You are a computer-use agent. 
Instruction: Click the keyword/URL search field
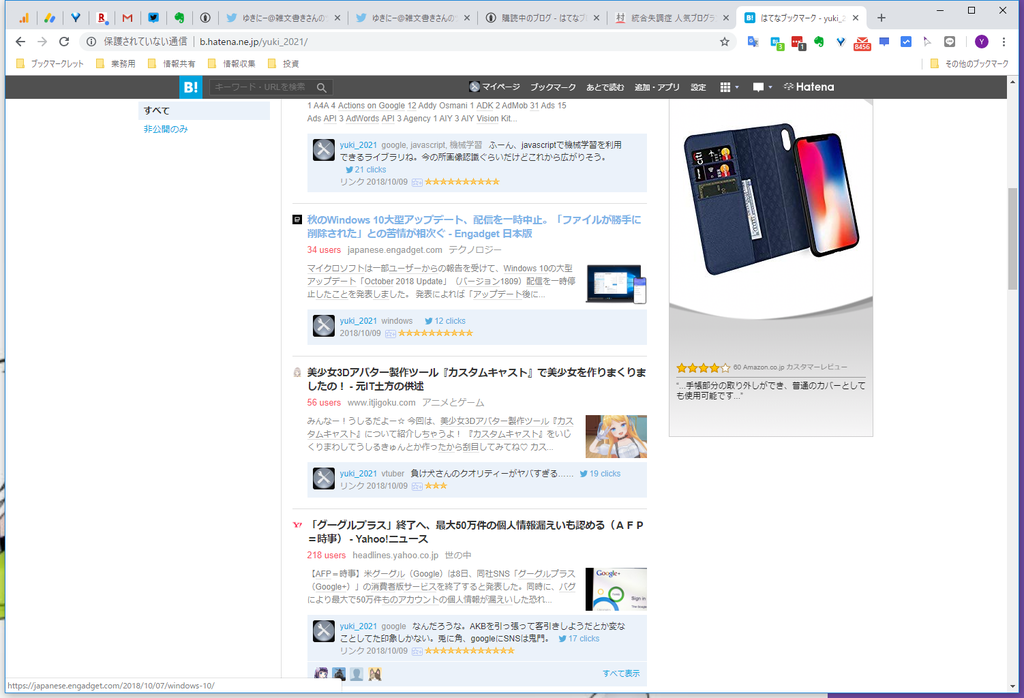click(x=261, y=87)
